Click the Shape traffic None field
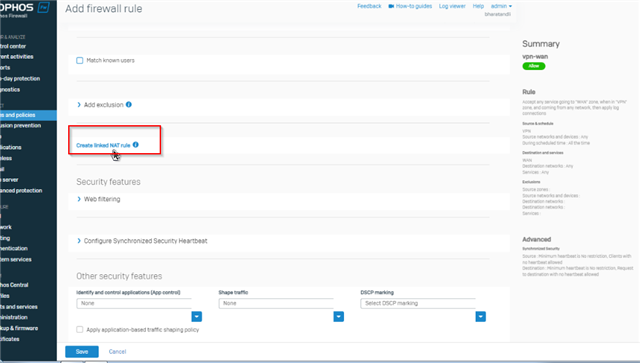This screenshot has height=363, width=640. click(x=276, y=303)
